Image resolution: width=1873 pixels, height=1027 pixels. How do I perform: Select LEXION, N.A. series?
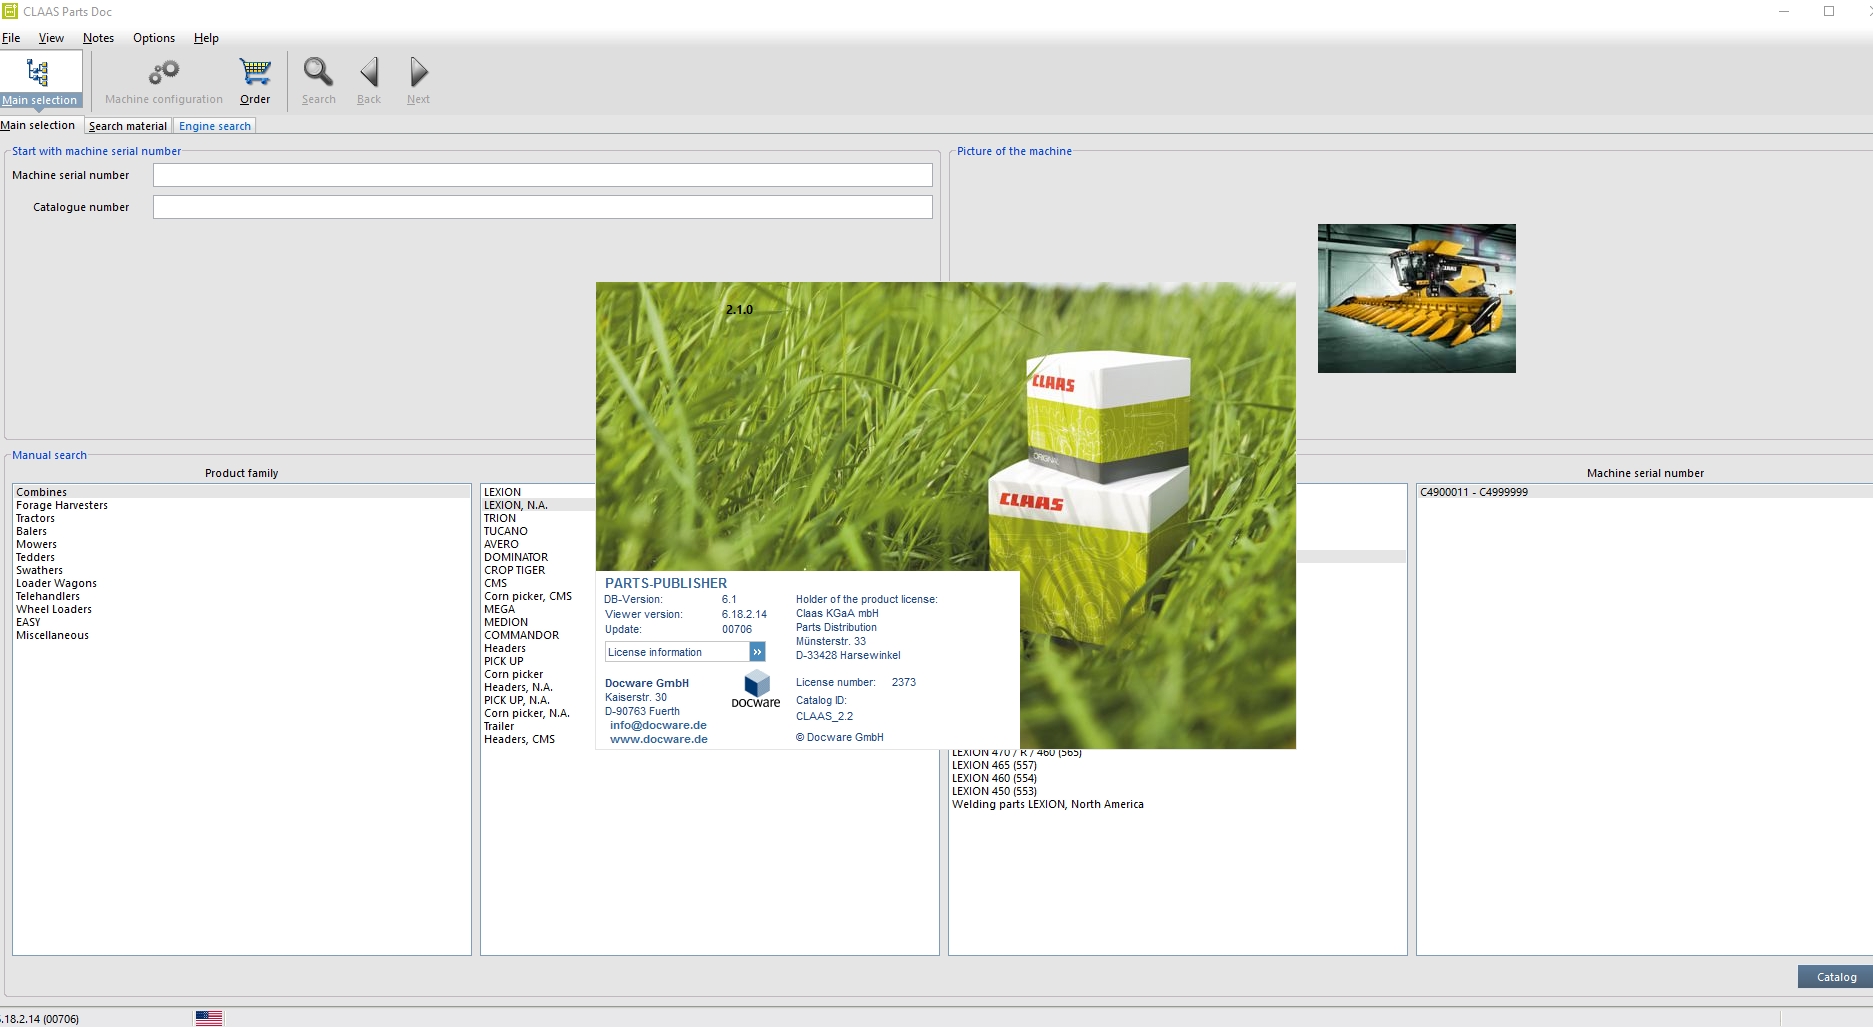click(x=539, y=505)
